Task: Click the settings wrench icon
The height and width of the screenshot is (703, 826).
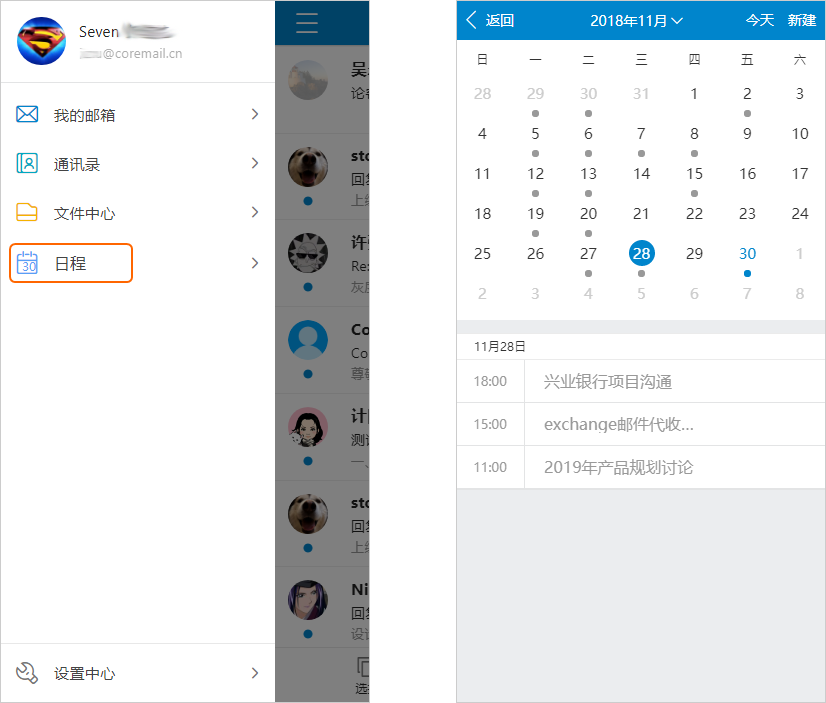Action: (27, 673)
